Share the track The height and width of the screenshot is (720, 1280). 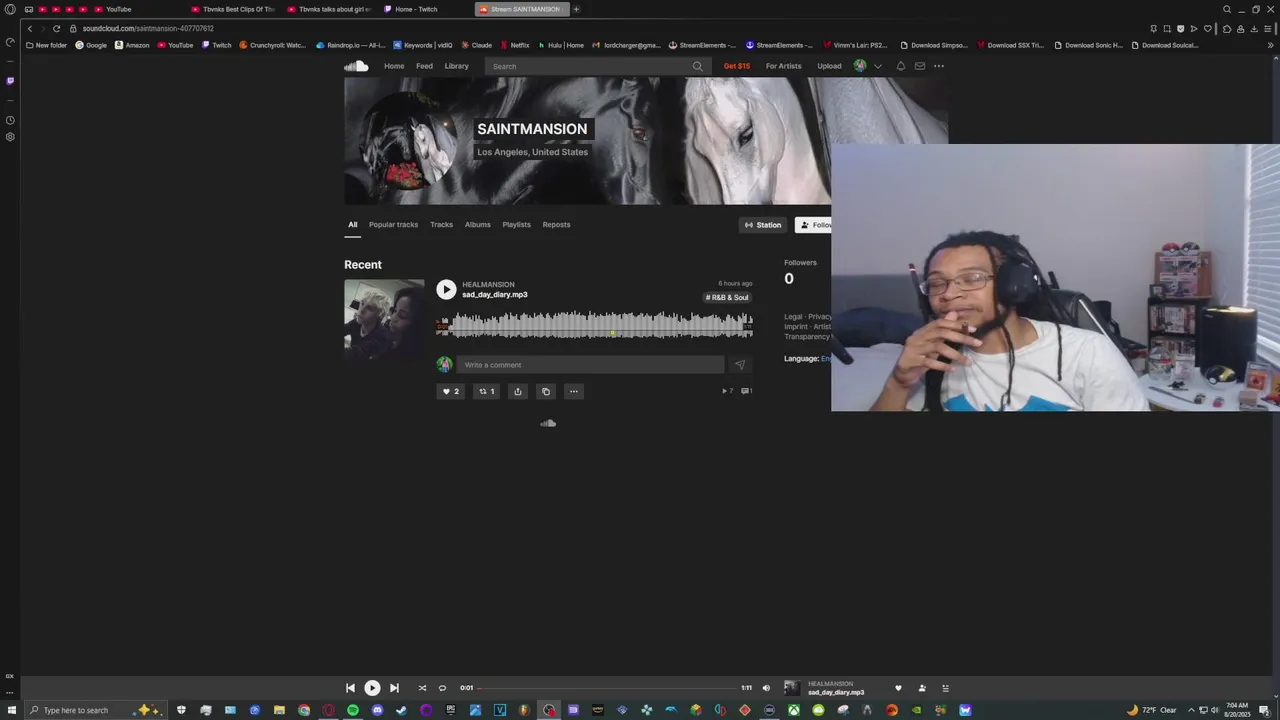tap(517, 391)
